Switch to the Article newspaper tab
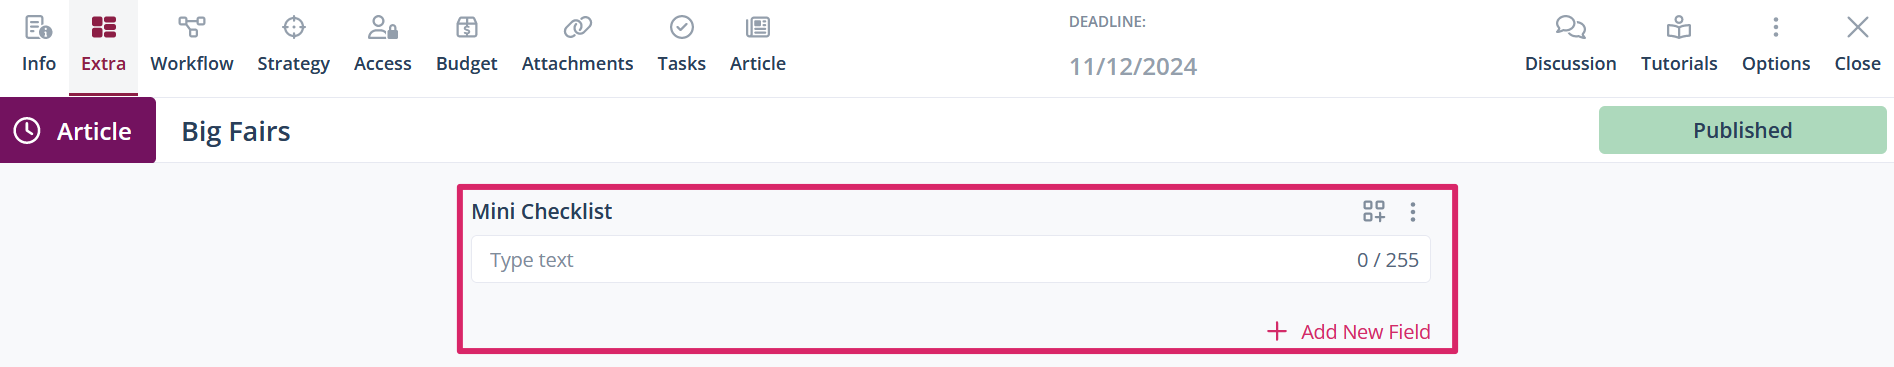This screenshot has width=1894, height=367. [x=758, y=27]
